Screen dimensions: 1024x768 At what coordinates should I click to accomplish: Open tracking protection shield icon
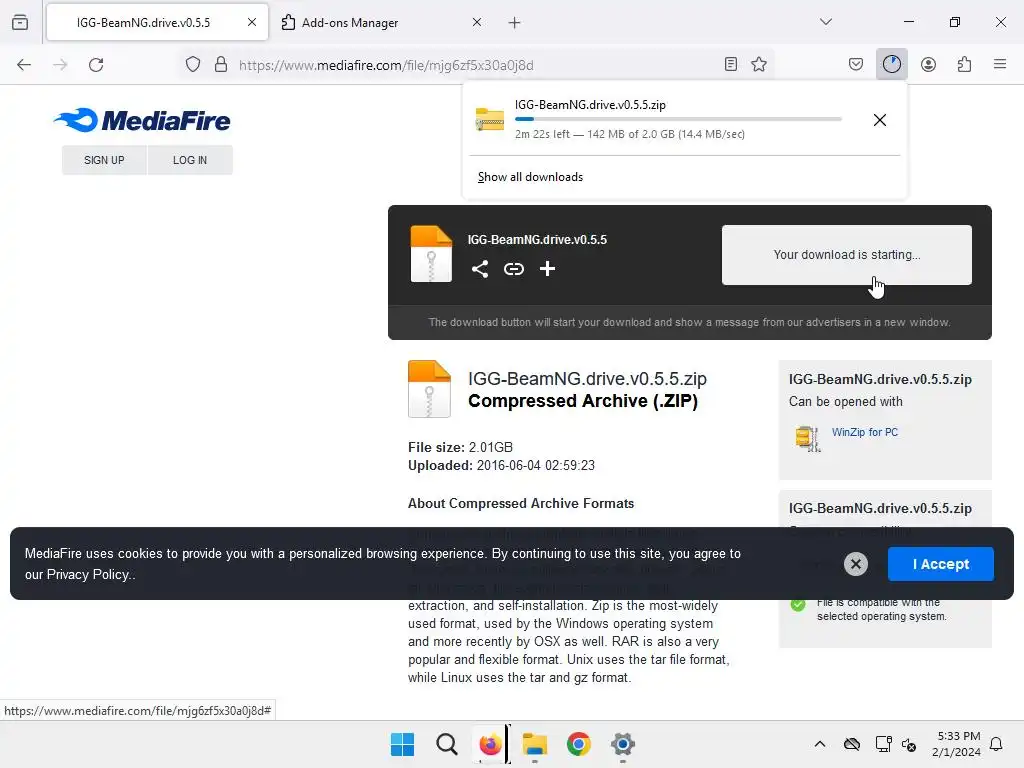[x=193, y=64]
